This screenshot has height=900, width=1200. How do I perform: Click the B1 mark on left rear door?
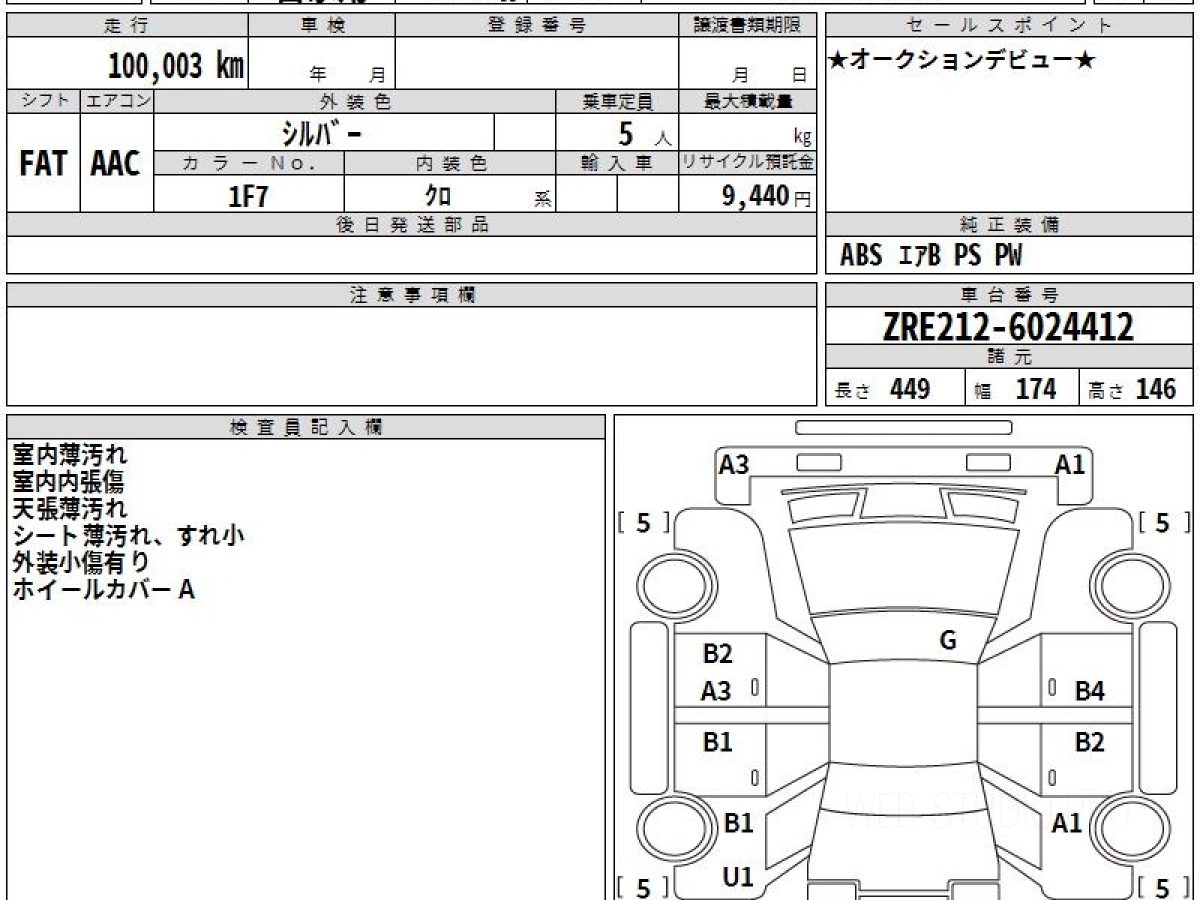tap(717, 742)
